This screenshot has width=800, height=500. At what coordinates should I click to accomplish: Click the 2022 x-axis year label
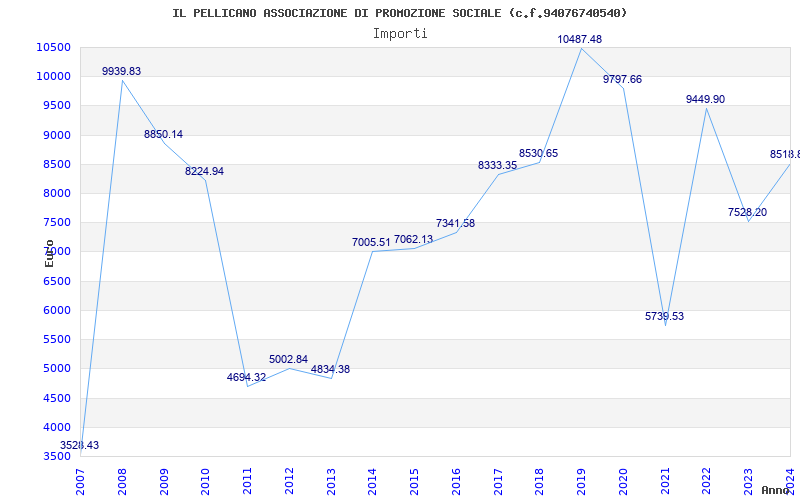coord(706,482)
